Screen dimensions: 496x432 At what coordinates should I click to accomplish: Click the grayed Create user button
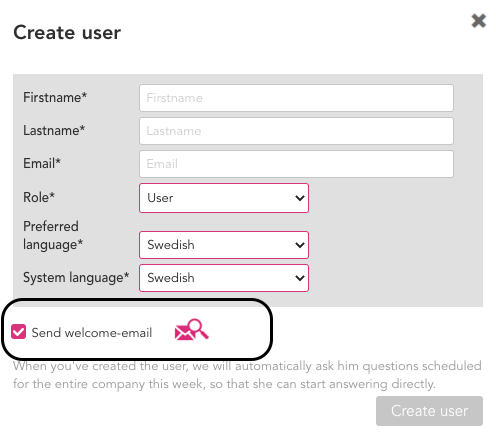(x=429, y=411)
